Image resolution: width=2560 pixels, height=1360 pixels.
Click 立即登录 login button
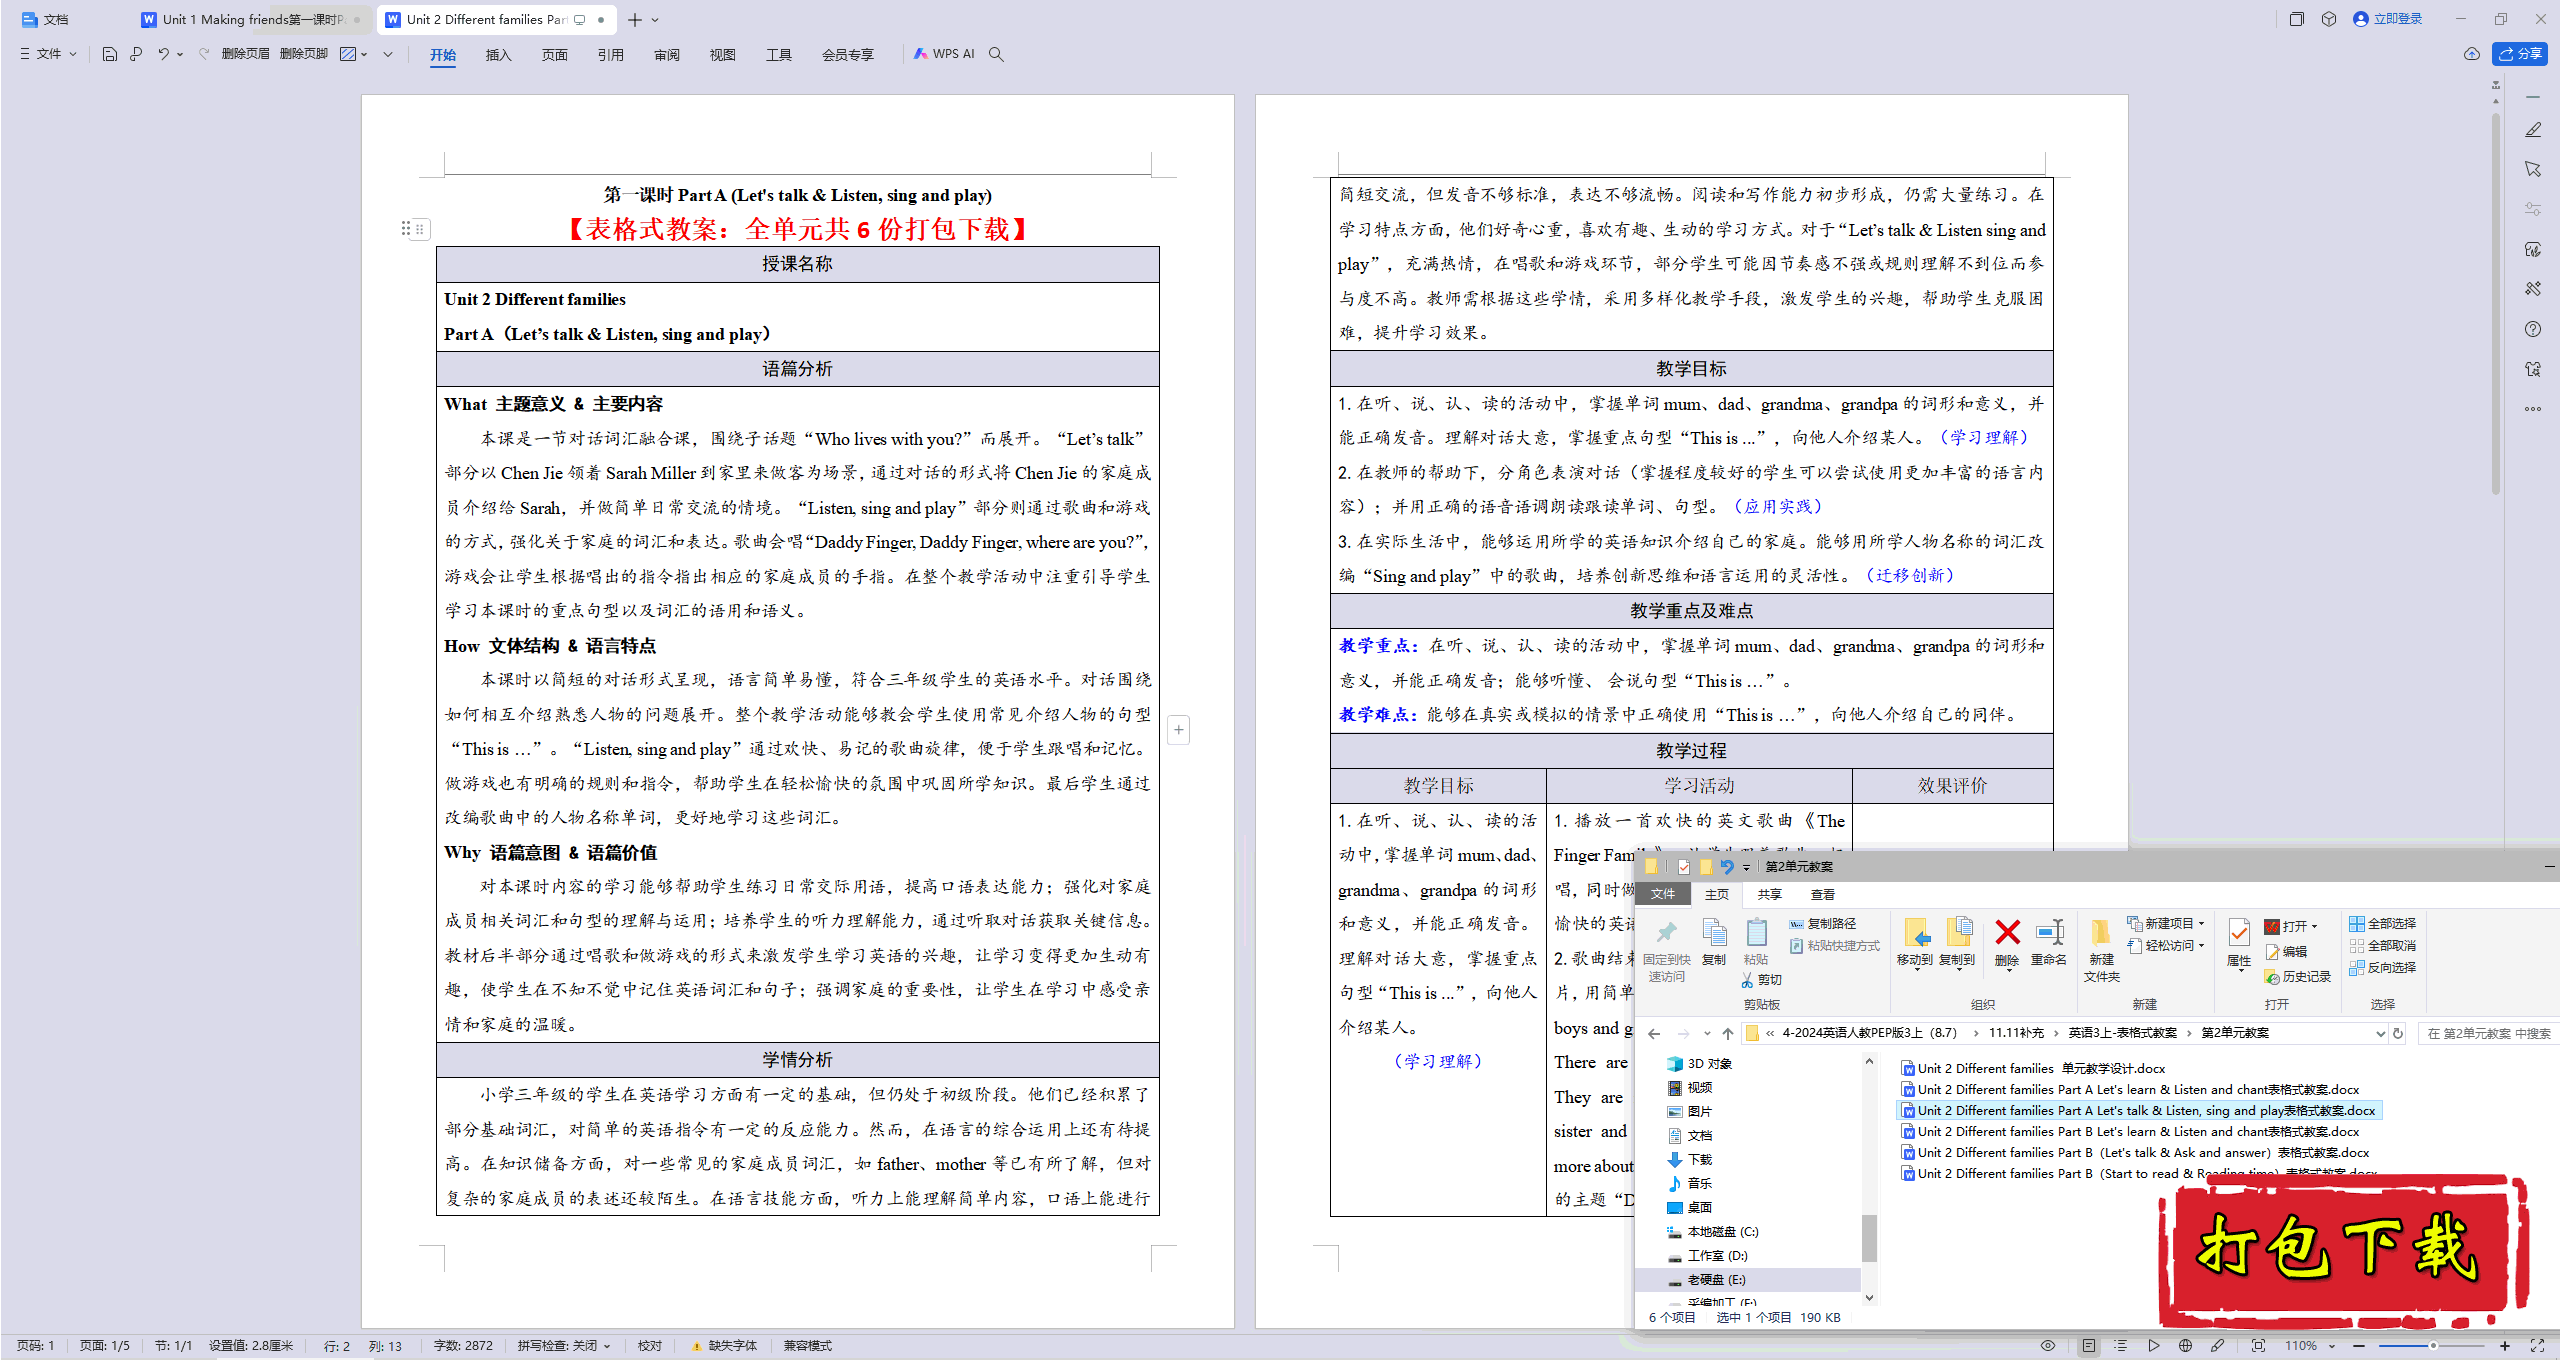pyautogui.click(x=2389, y=19)
